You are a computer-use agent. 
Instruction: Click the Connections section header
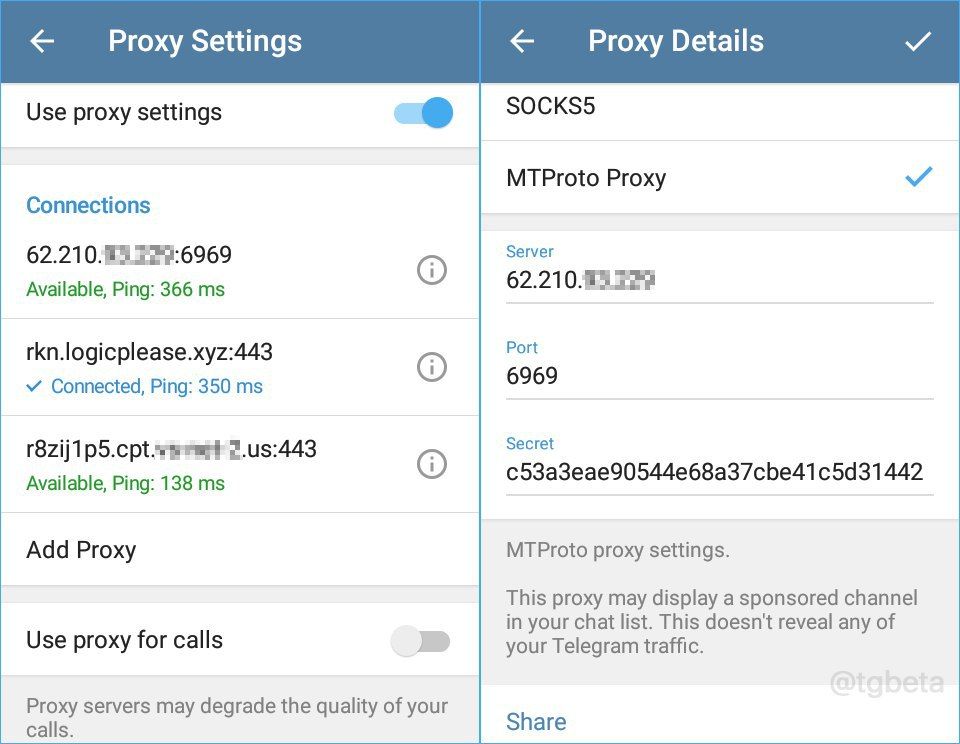pyautogui.click(x=88, y=205)
